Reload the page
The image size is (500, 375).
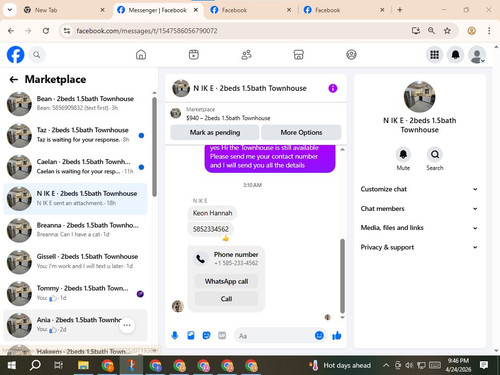pos(46,31)
